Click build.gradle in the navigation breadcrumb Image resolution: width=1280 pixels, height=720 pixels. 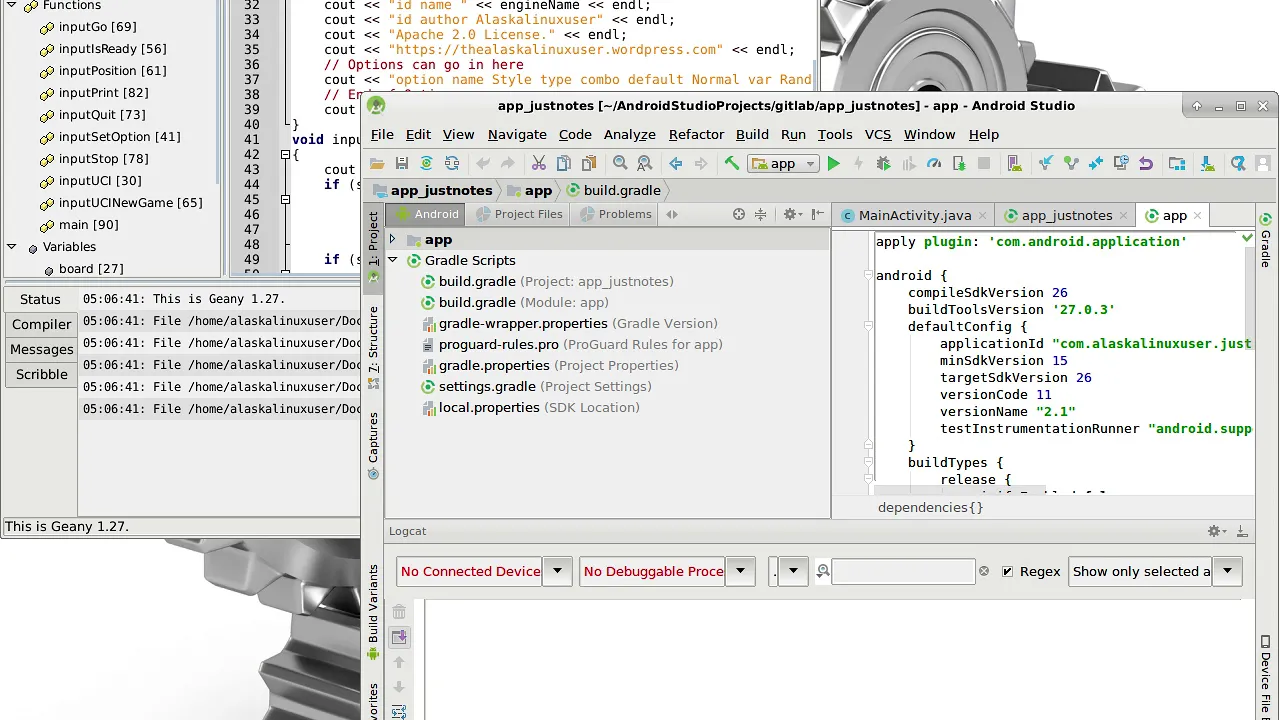tap(612, 190)
